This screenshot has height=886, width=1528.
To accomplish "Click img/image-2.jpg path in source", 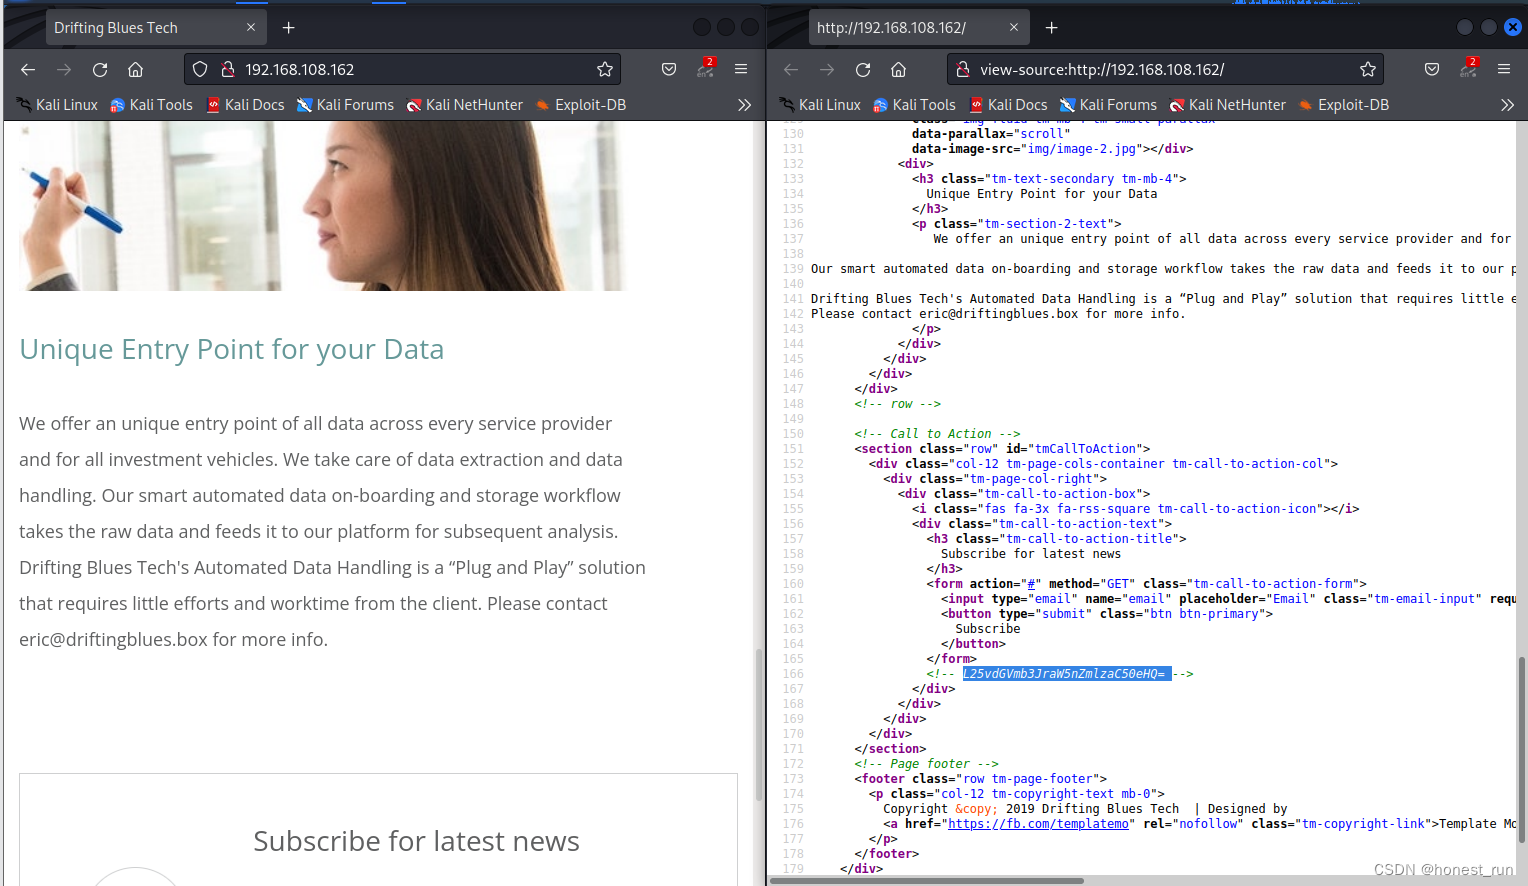I will click(1082, 149).
